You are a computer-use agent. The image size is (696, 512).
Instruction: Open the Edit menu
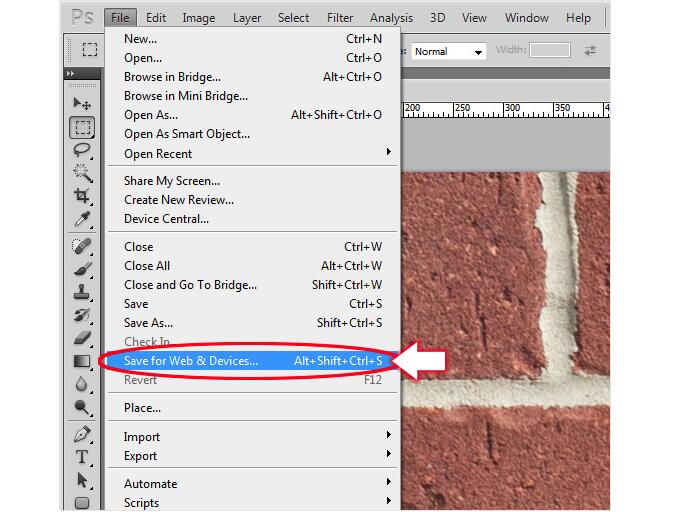[156, 18]
